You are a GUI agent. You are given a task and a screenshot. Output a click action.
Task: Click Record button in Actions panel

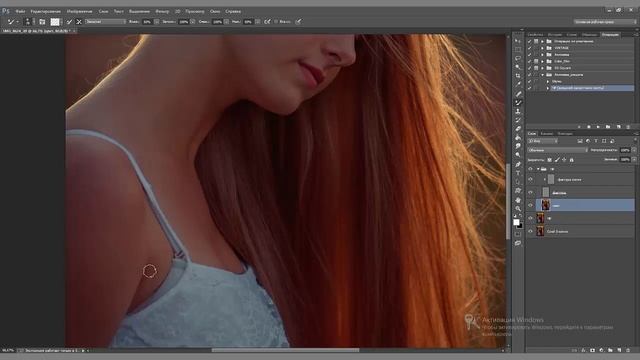pyautogui.click(x=588, y=127)
